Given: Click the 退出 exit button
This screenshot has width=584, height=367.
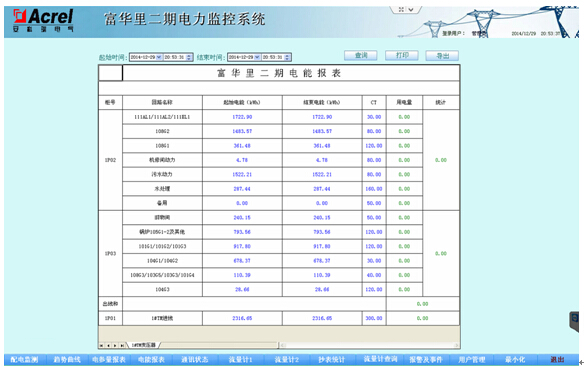Looking at the screenshot, I should 558,360.
